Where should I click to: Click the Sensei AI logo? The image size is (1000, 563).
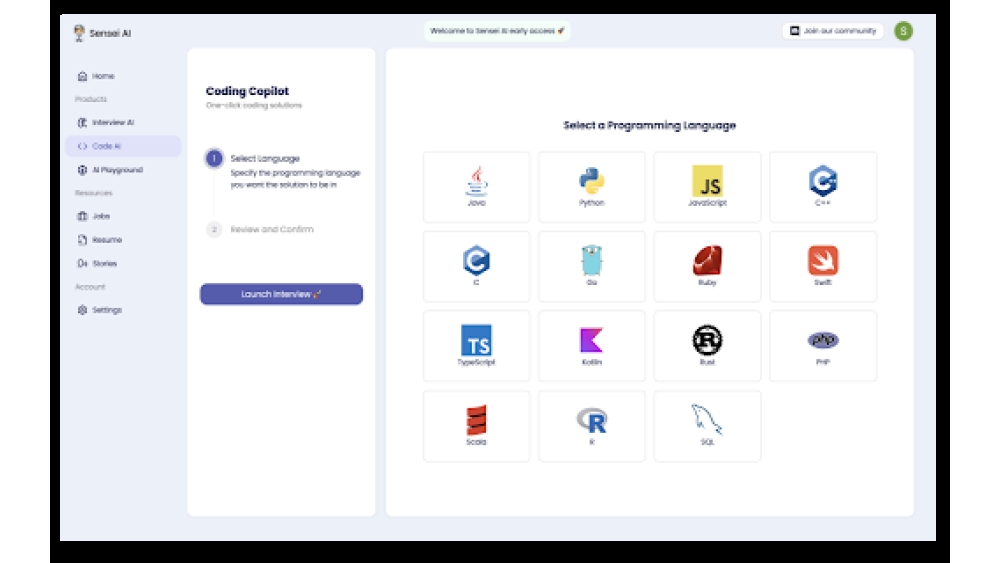click(102, 33)
